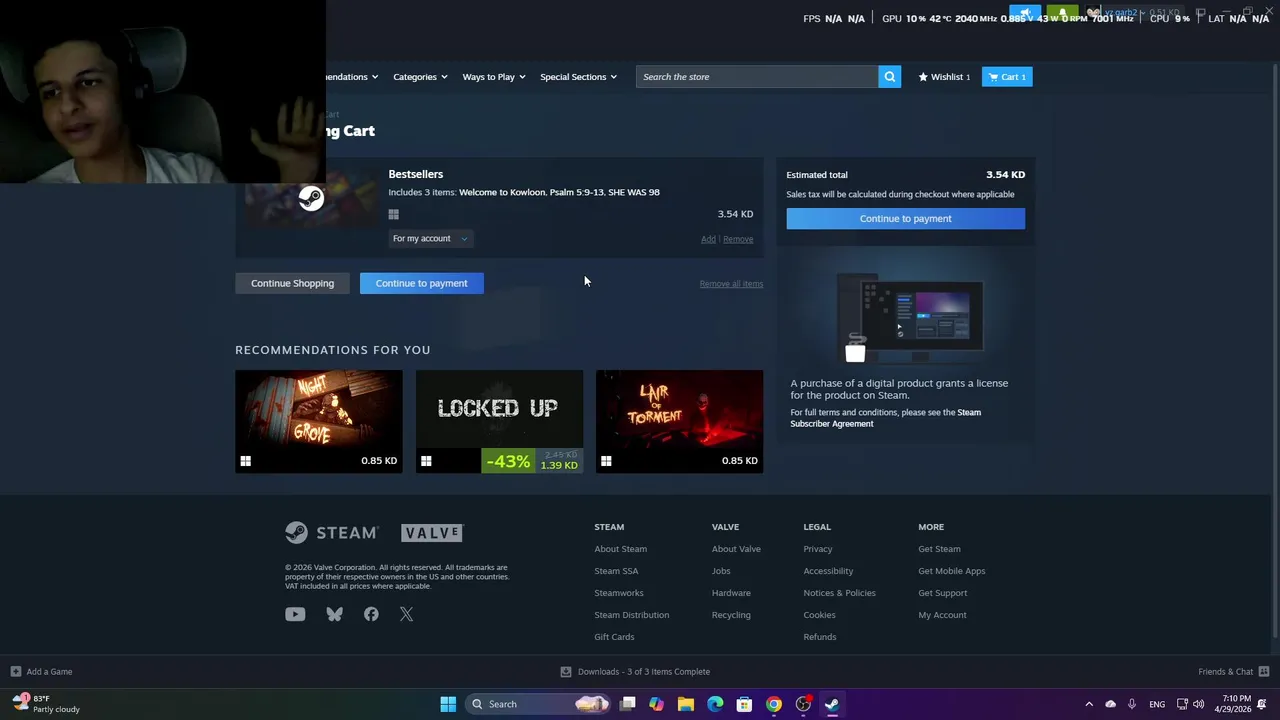The image size is (1280, 720).
Task: Open the Cookies footer link
Action: tap(819, 615)
